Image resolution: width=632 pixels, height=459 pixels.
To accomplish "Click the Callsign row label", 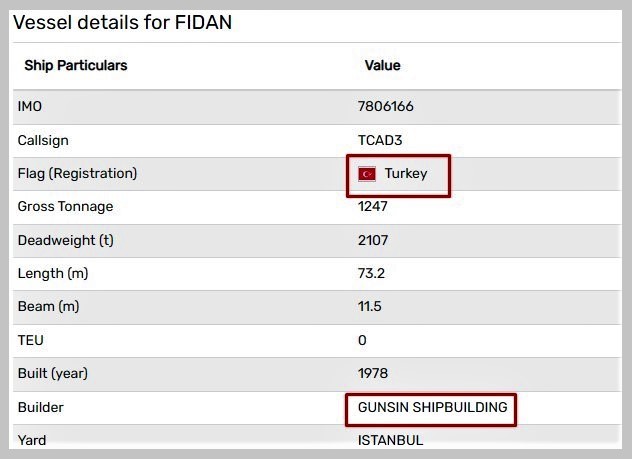I will 43,141.
